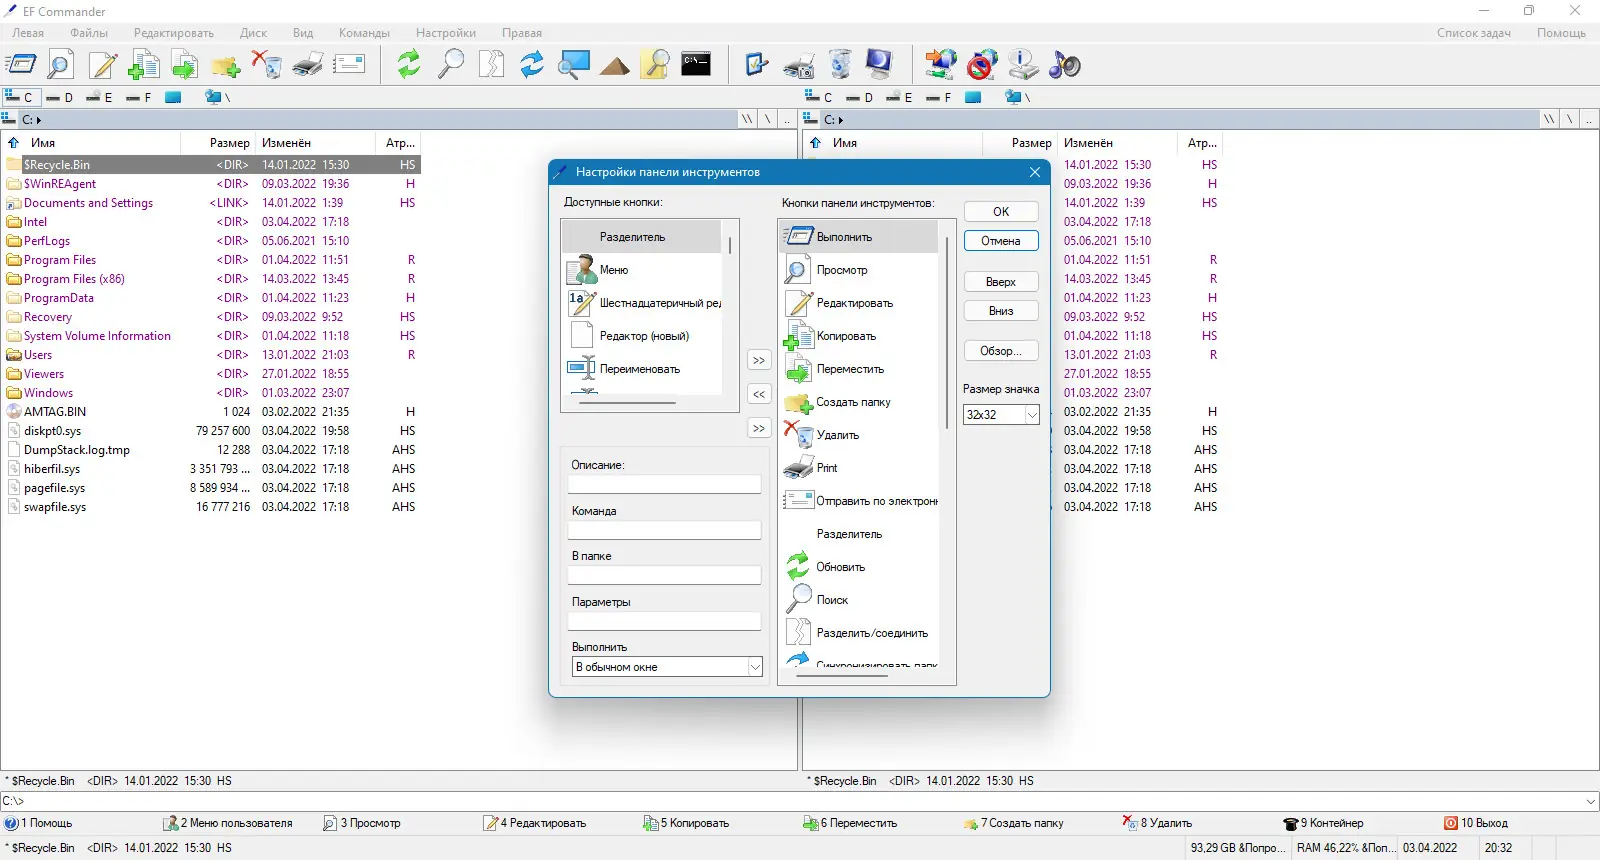Open the command prompt toolbar icon

coord(696,65)
